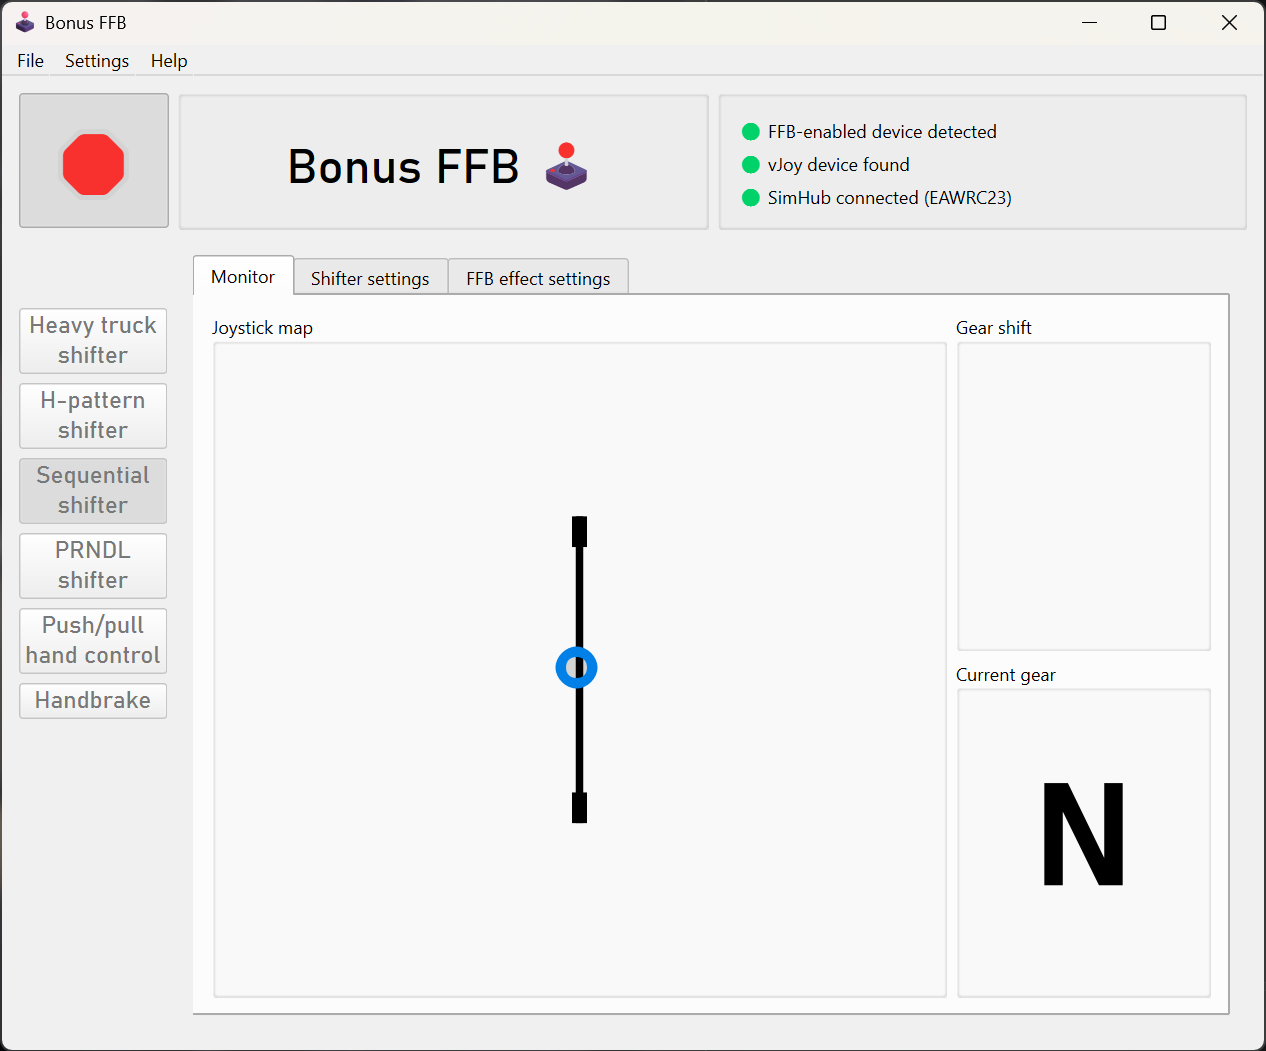Screen dimensions: 1266x1051
Task: Select the Sequential shifter mode
Action: point(93,491)
